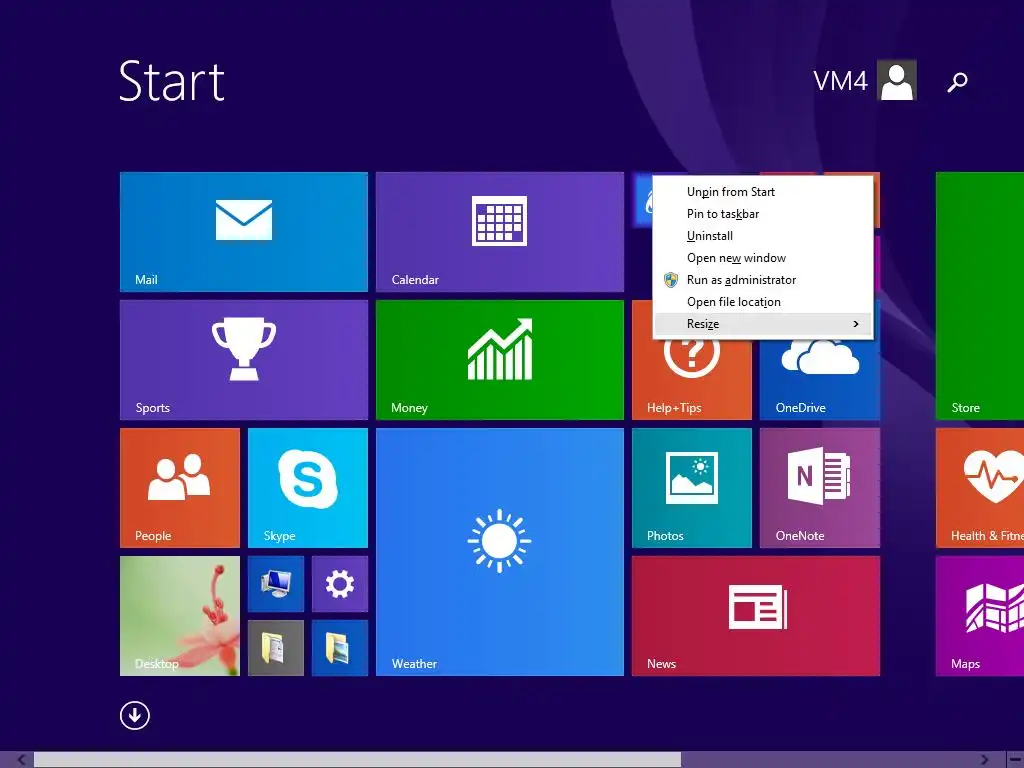Viewport: 1024px width, 768px height.
Task: Click the VM4 user name
Action: tap(840, 81)
